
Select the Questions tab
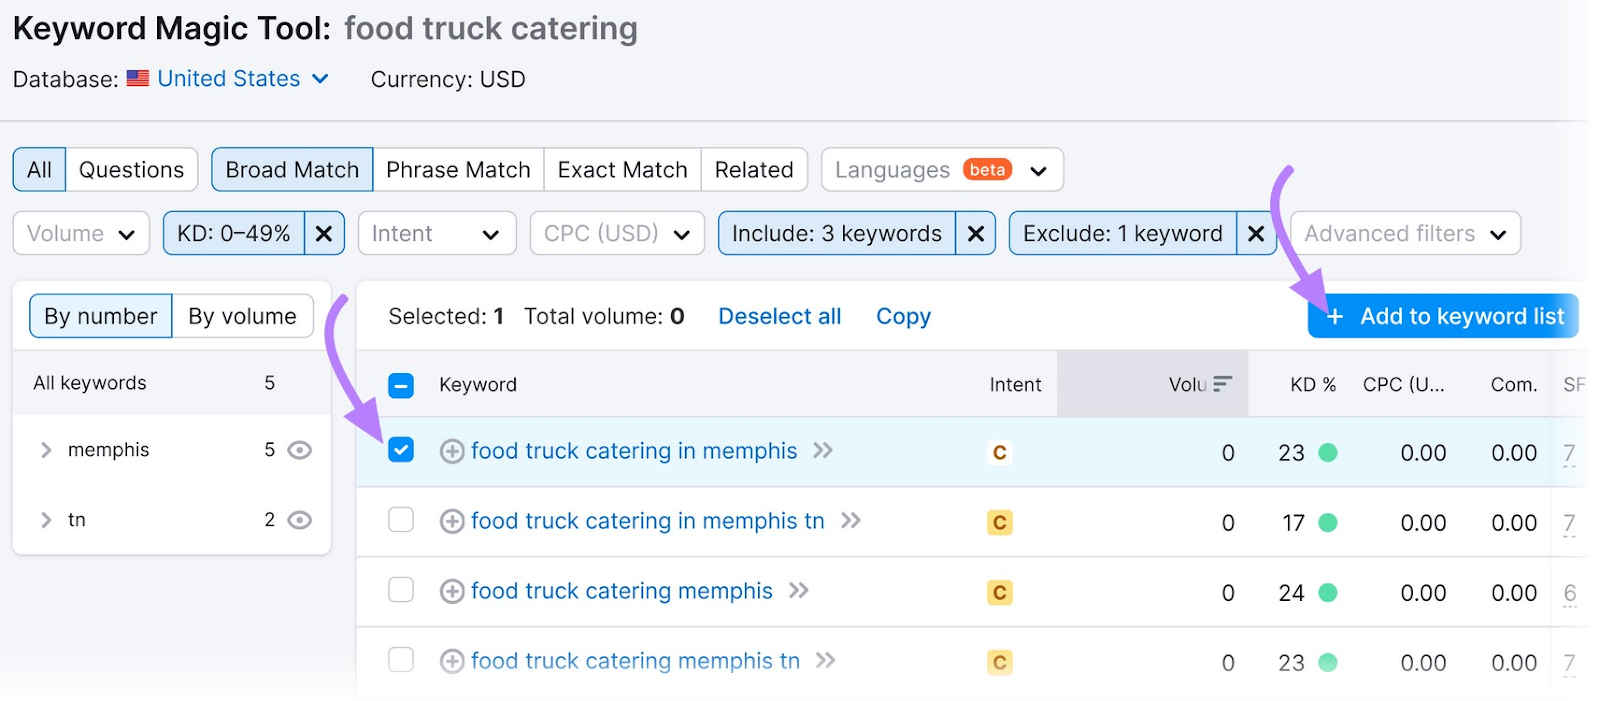(x=131, y=170)
